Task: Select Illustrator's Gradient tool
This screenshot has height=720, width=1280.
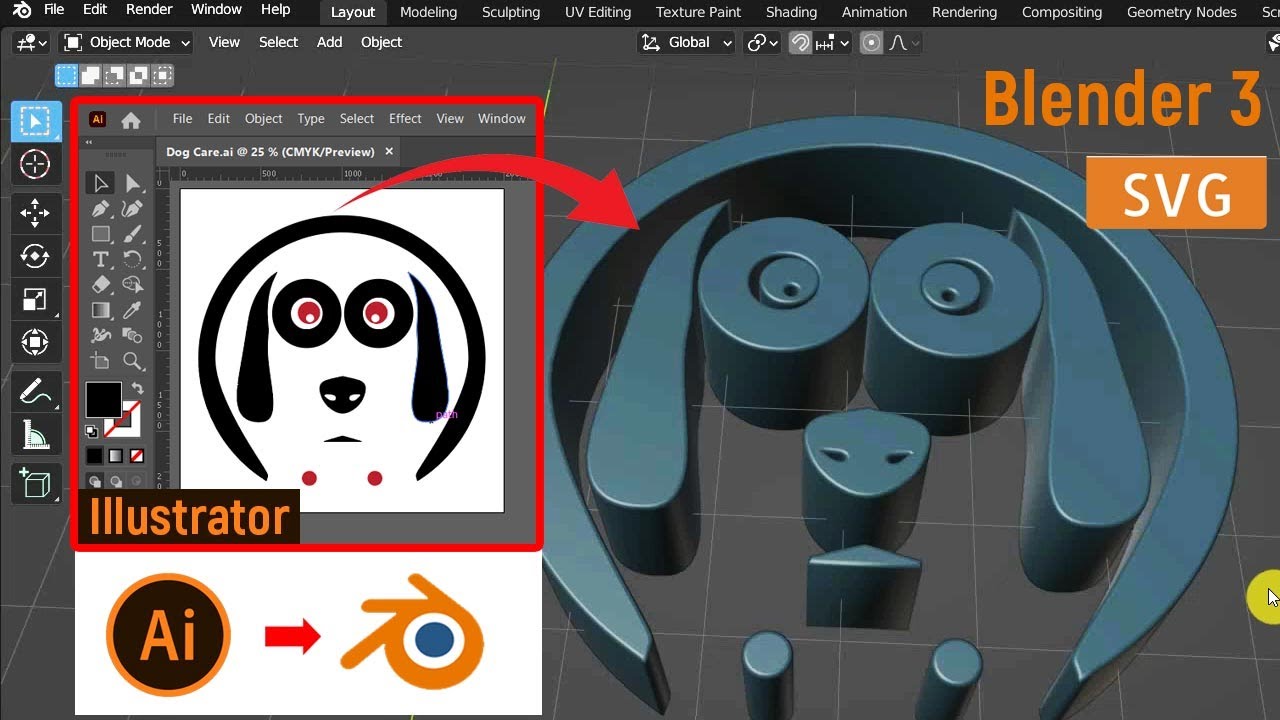Action: [x=101, y=310]
